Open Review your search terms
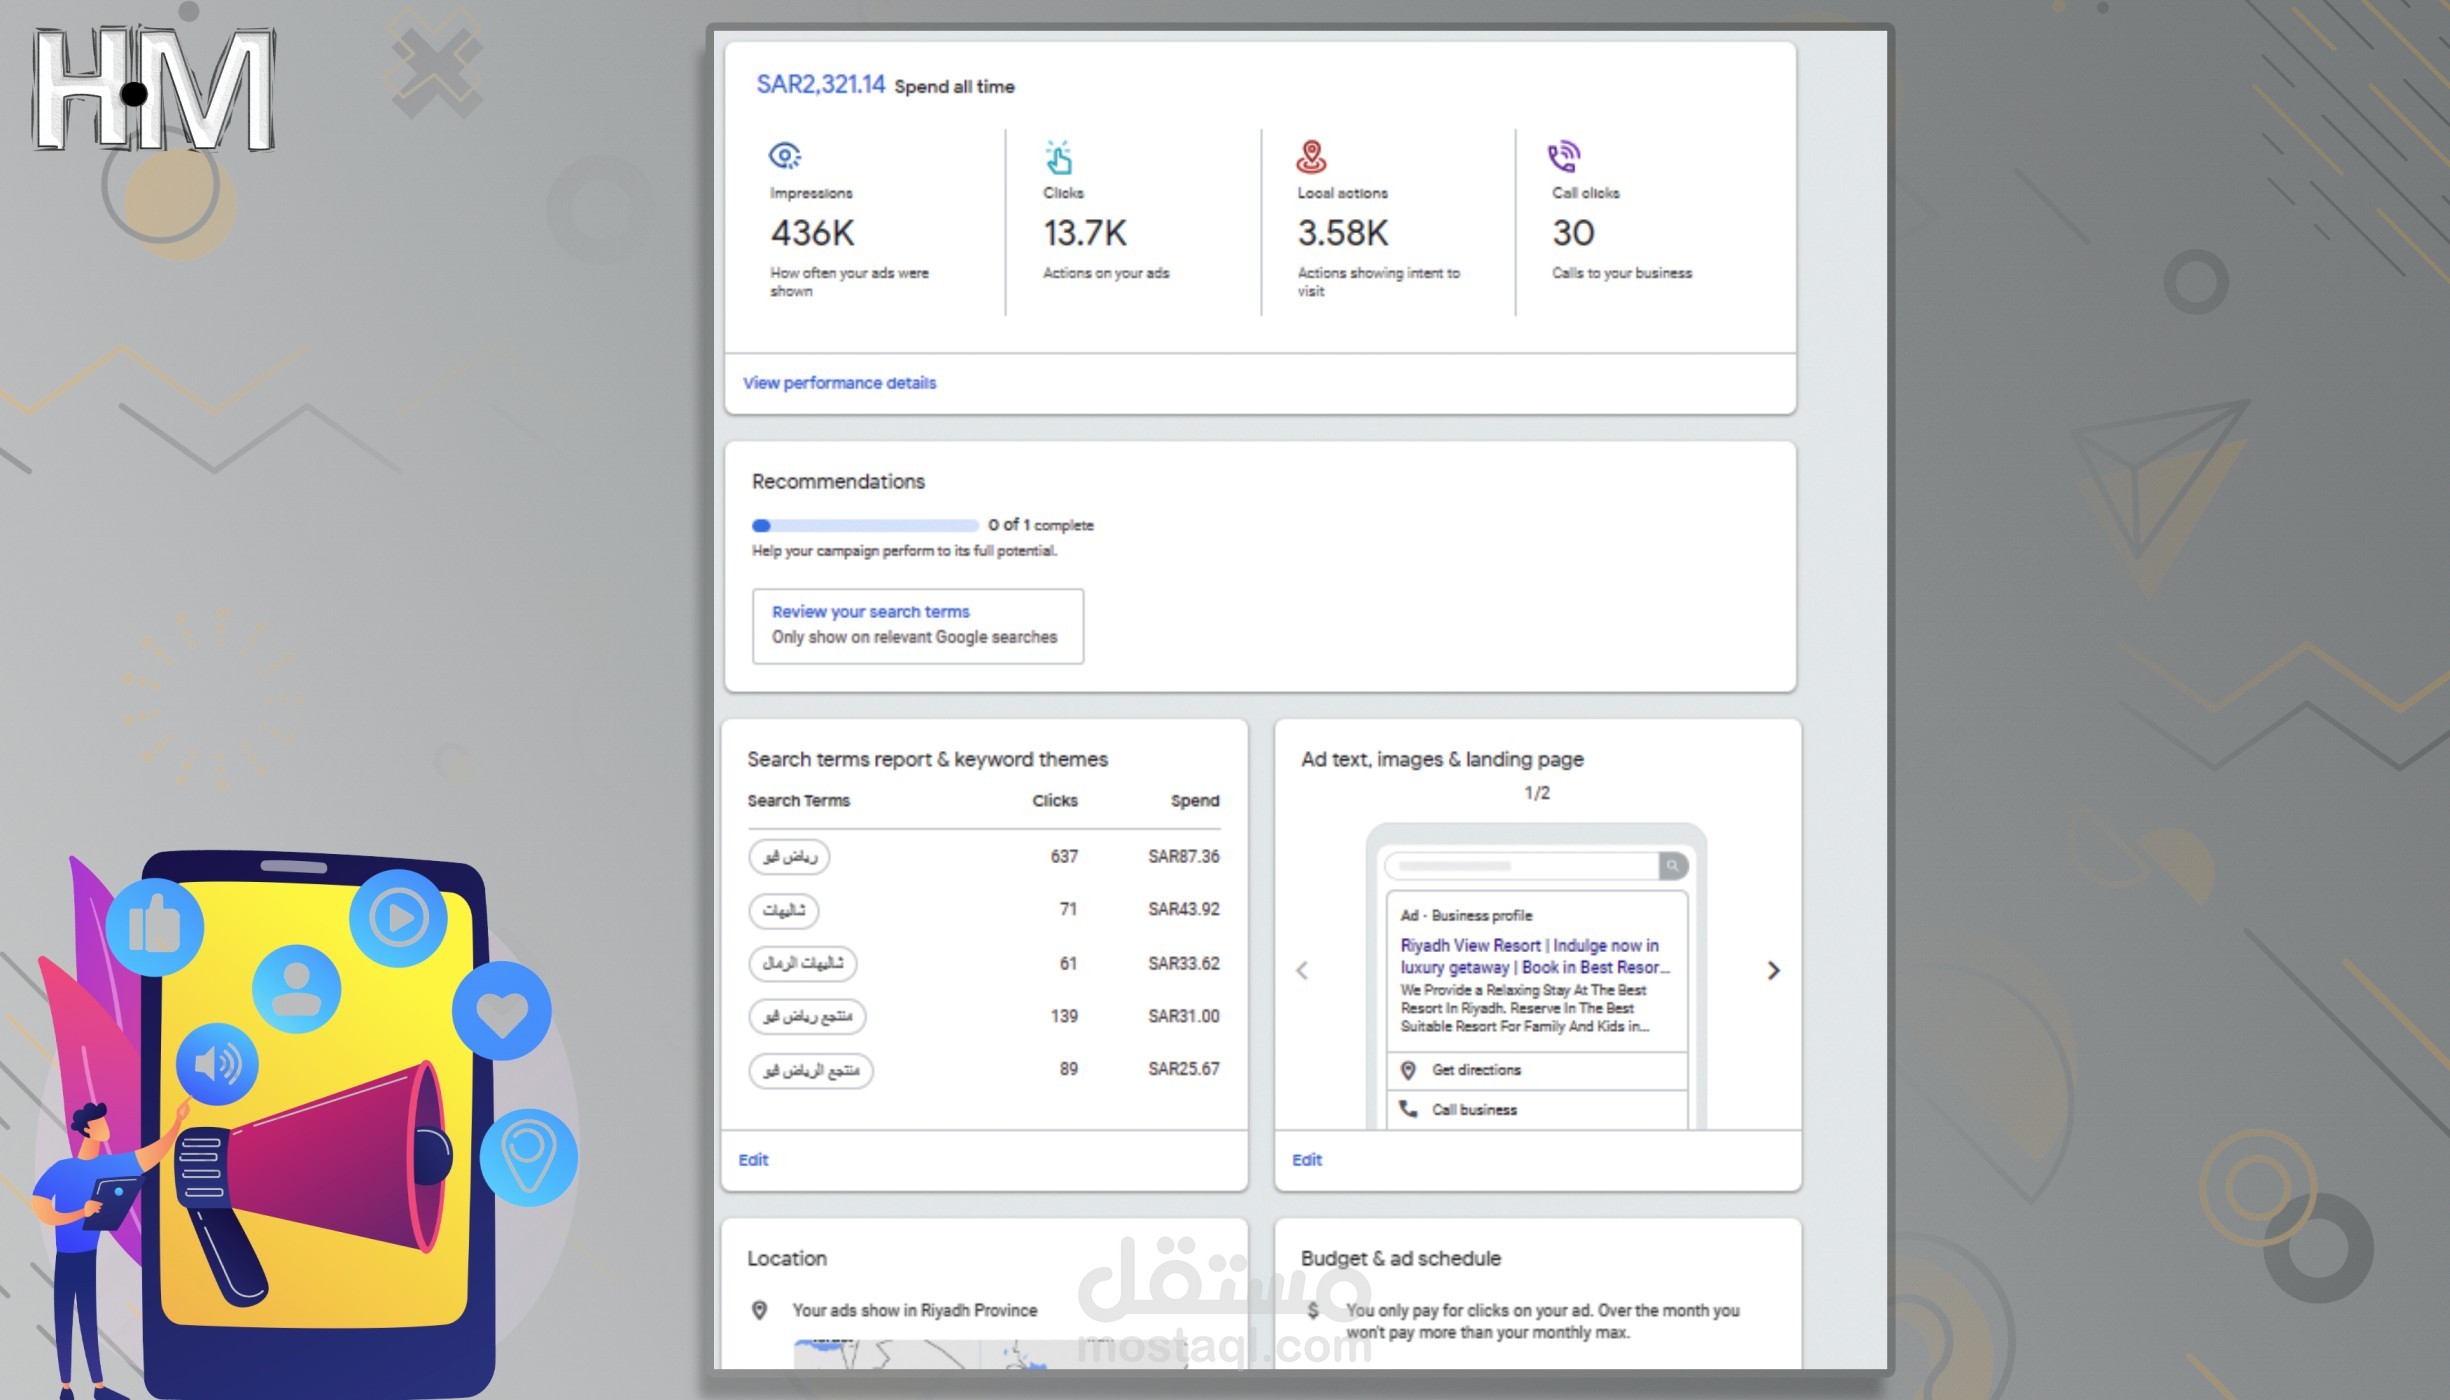Viewport: 2450px width, 1400px height. (870, 611)
